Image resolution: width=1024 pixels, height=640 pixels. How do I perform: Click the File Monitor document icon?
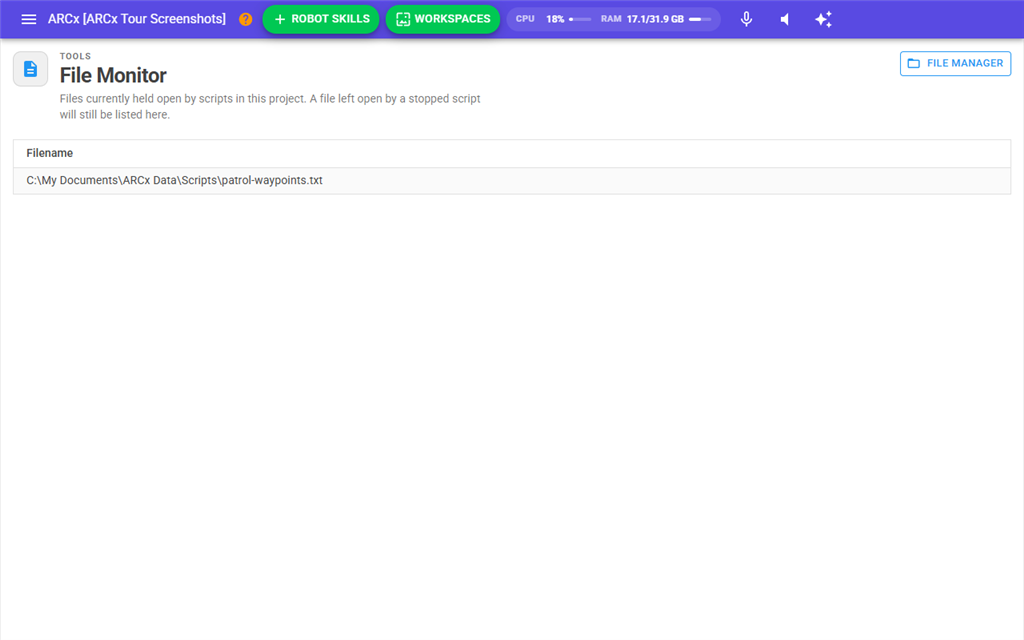[31, 69]
